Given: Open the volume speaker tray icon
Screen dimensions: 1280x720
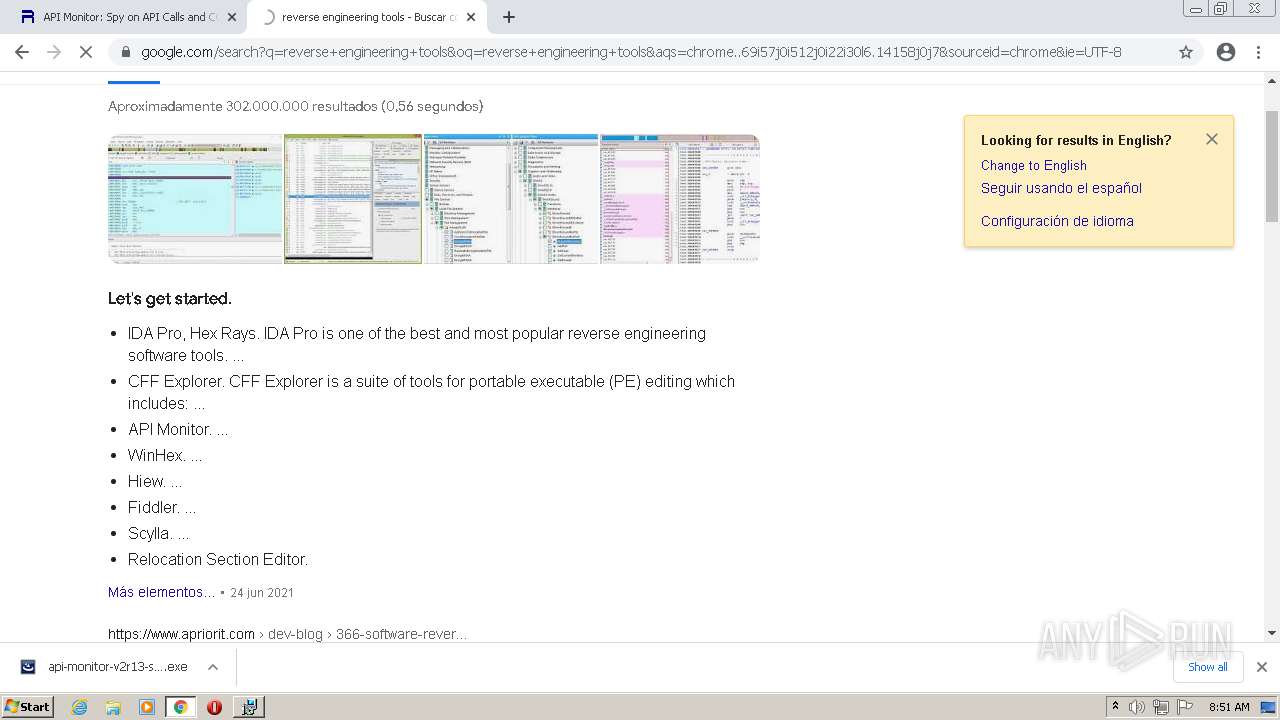Looking at the screenshot, I should [x=1137, y=707].
